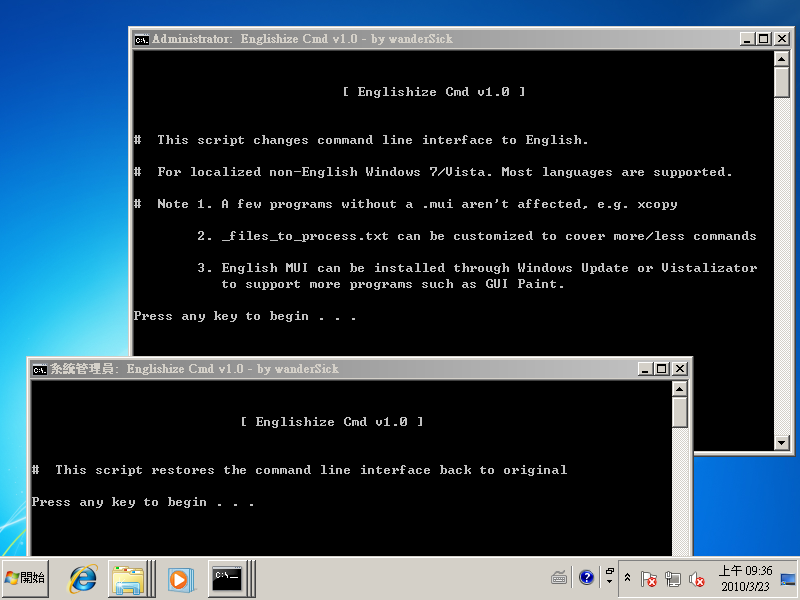Open the Start button on the taskbar
The width and height of the screenshot is (800, 600).
tap(26, 578)
